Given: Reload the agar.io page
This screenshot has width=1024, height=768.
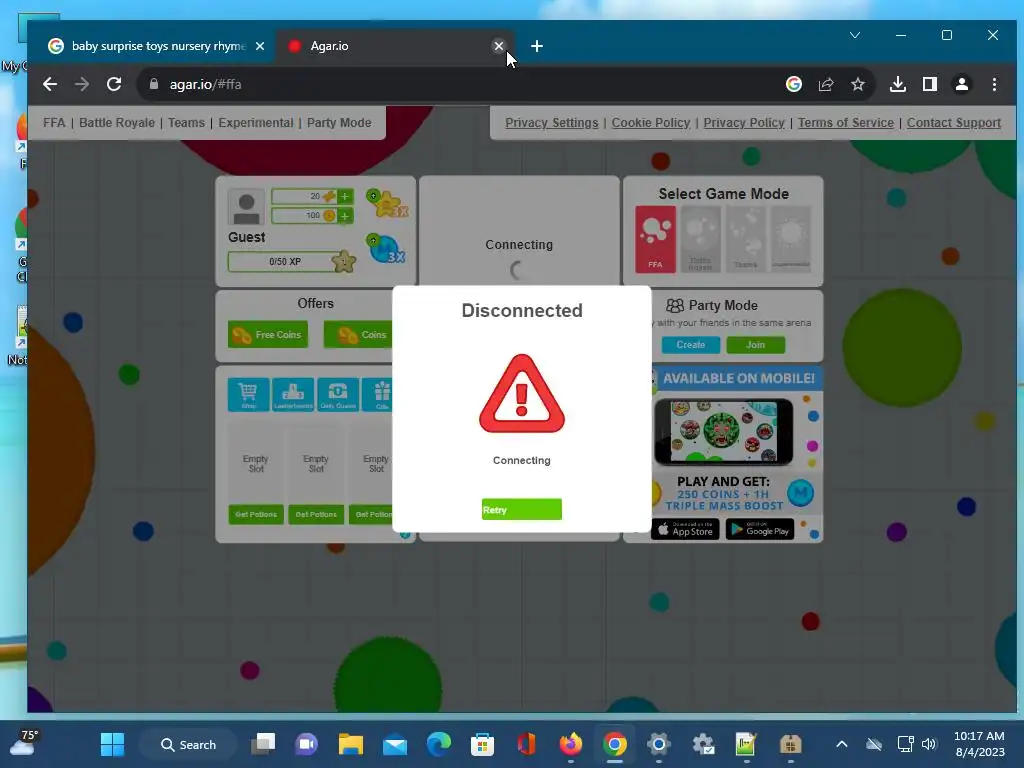Looking at the screenshot, I should [x=114, y=84].
